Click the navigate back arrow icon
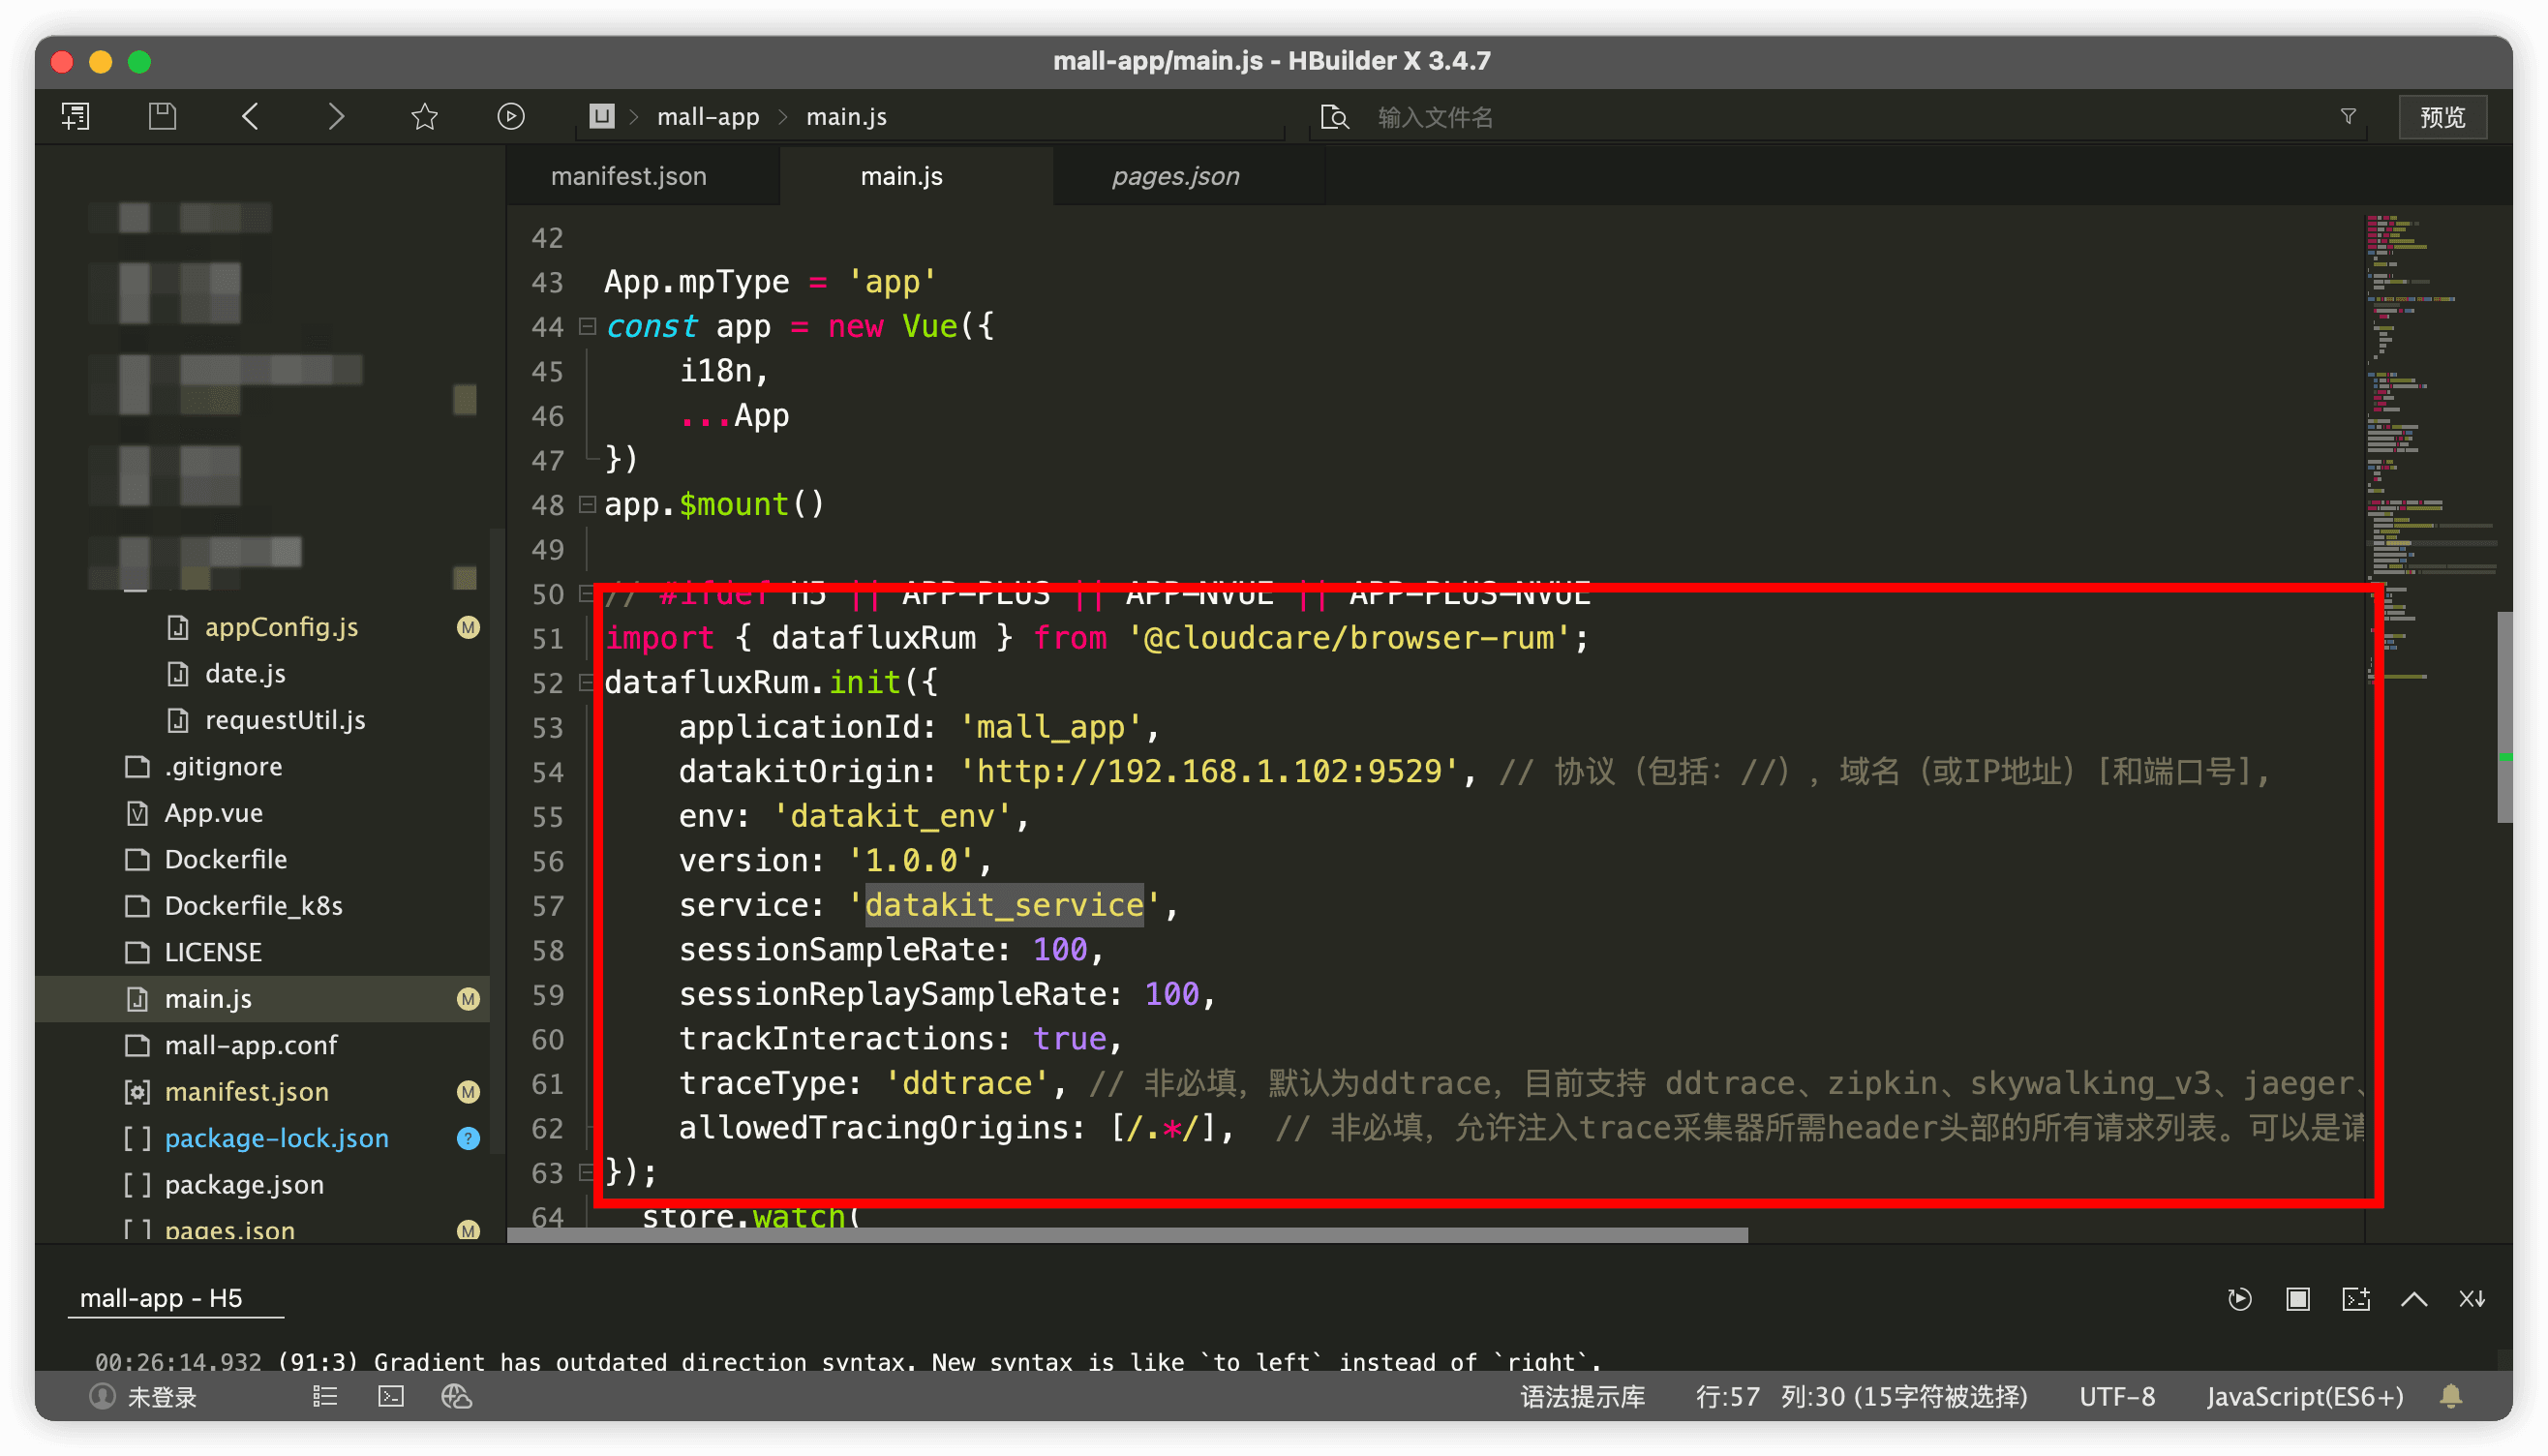 (250, 117)
